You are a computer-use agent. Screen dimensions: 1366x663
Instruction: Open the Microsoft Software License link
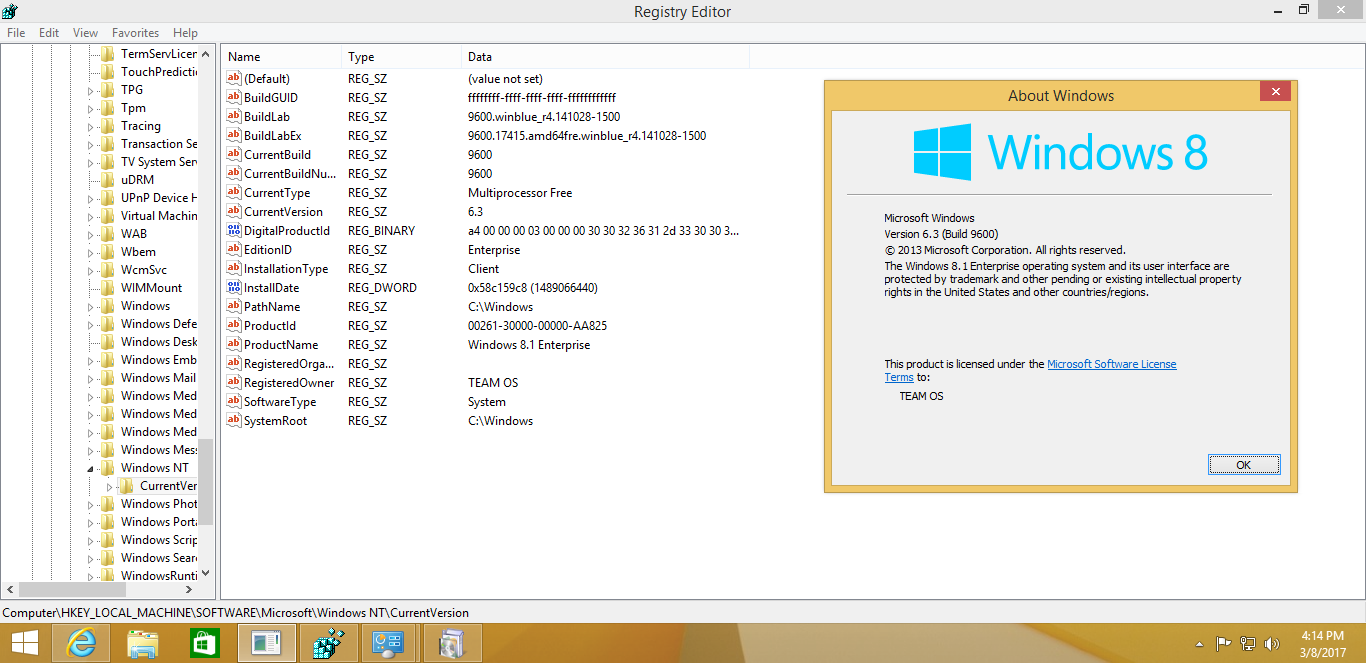[x=1111, y=364]
